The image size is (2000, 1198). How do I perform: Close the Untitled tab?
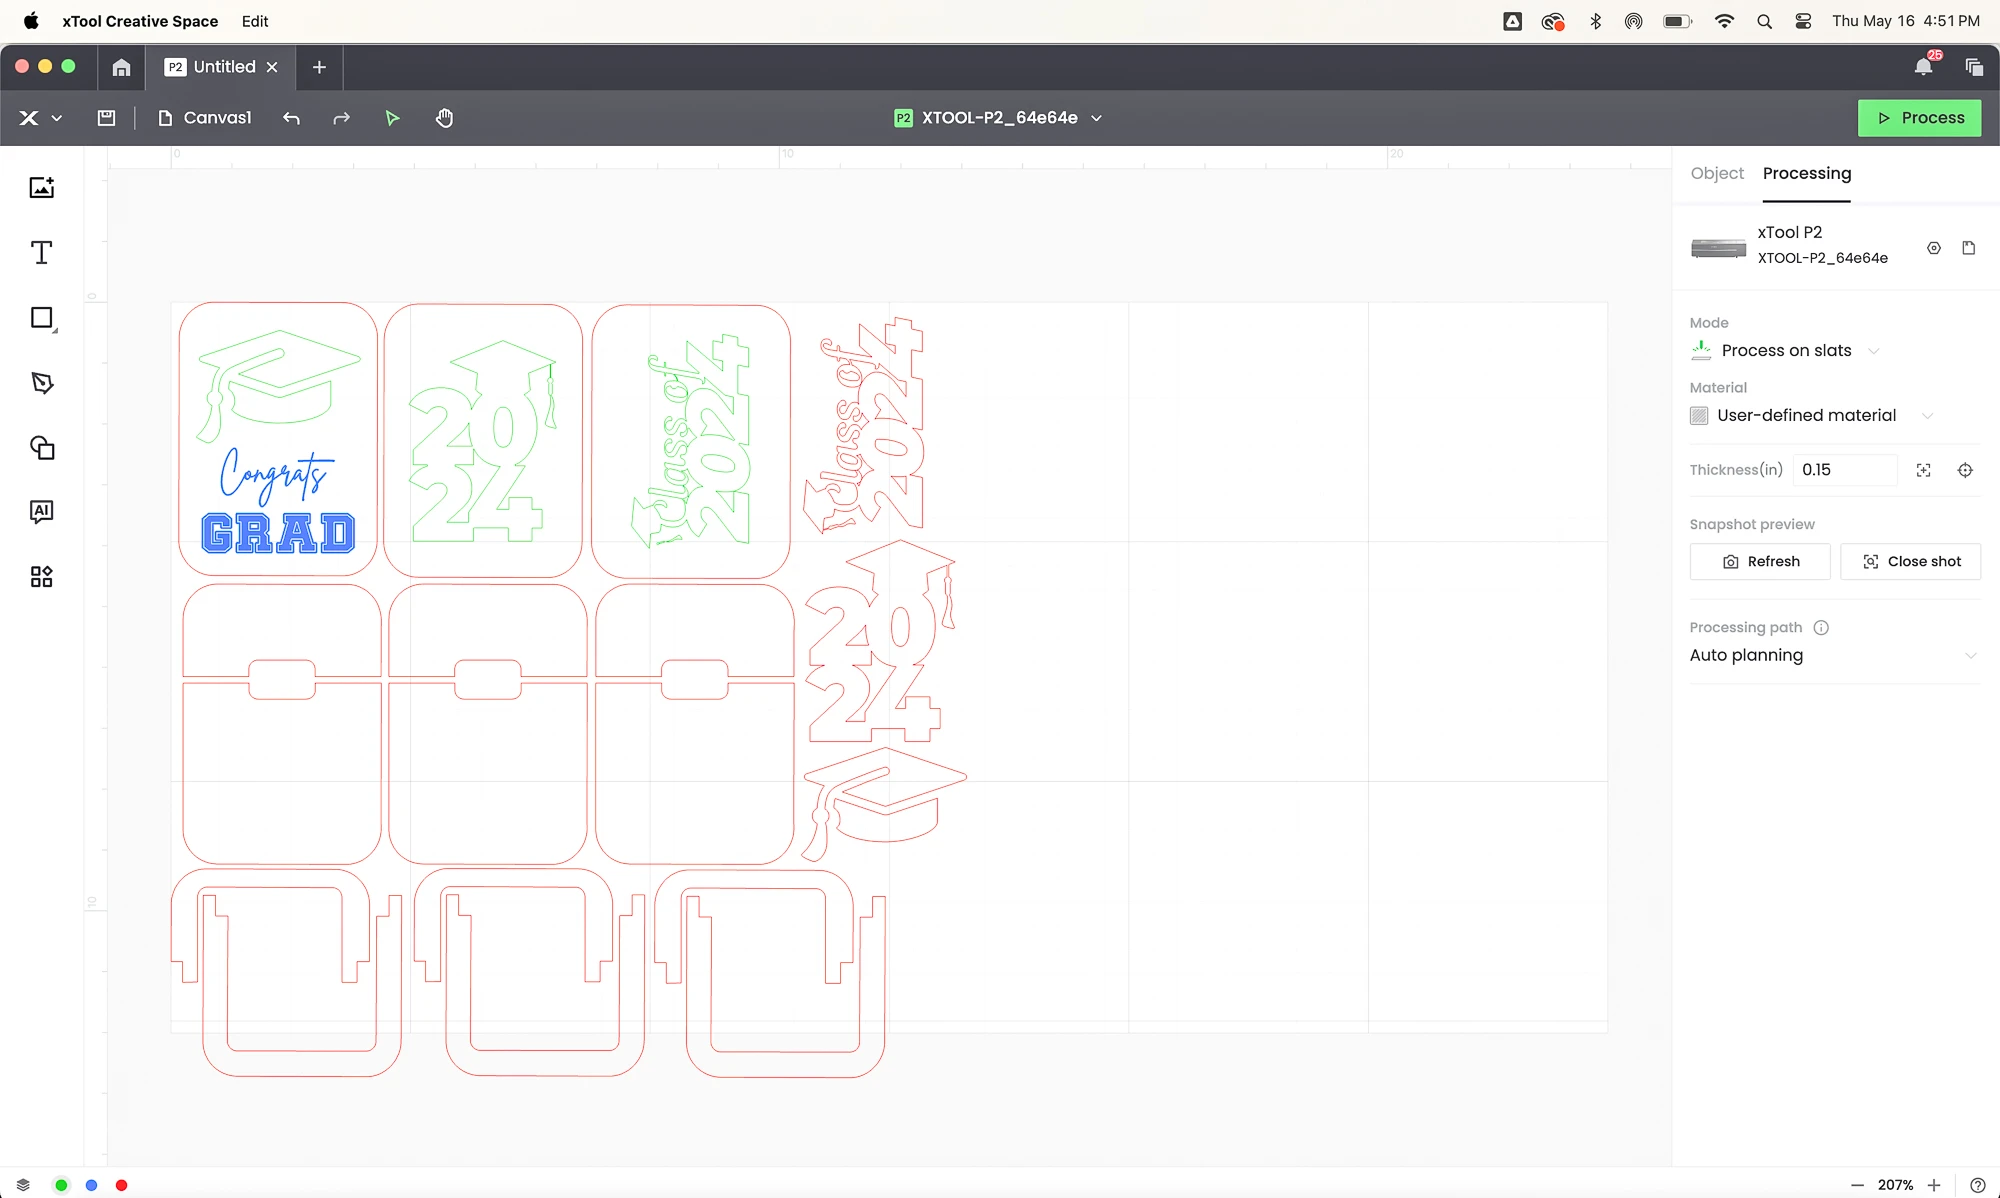point(272,67)
